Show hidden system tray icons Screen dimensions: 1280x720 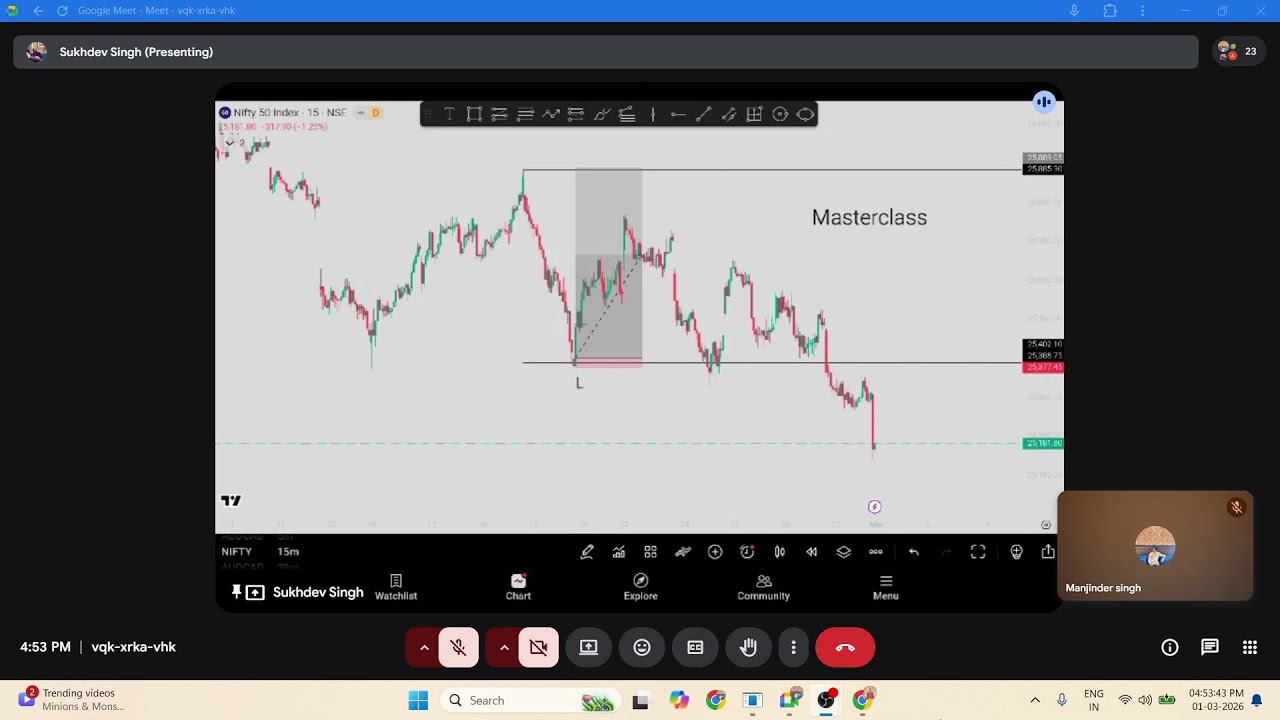click(x=1035, y=700)
